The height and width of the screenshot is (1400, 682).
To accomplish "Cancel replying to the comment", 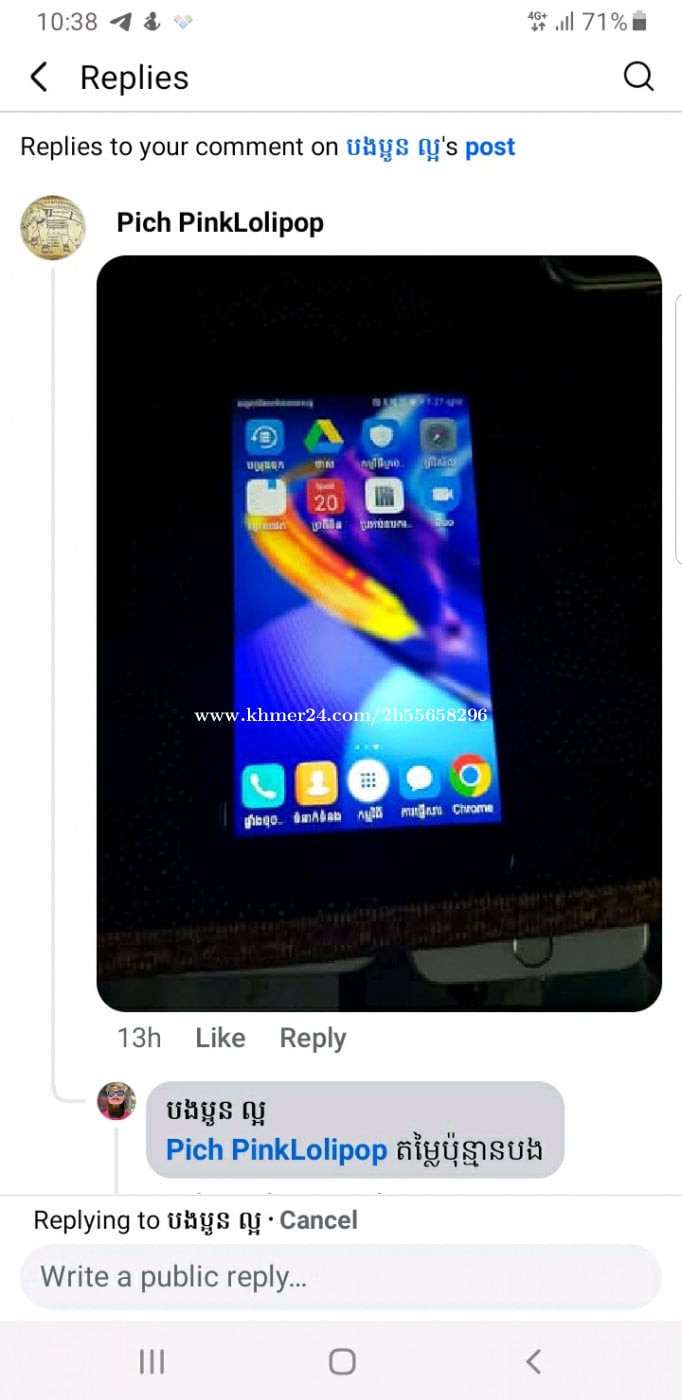I will 318,1220.
